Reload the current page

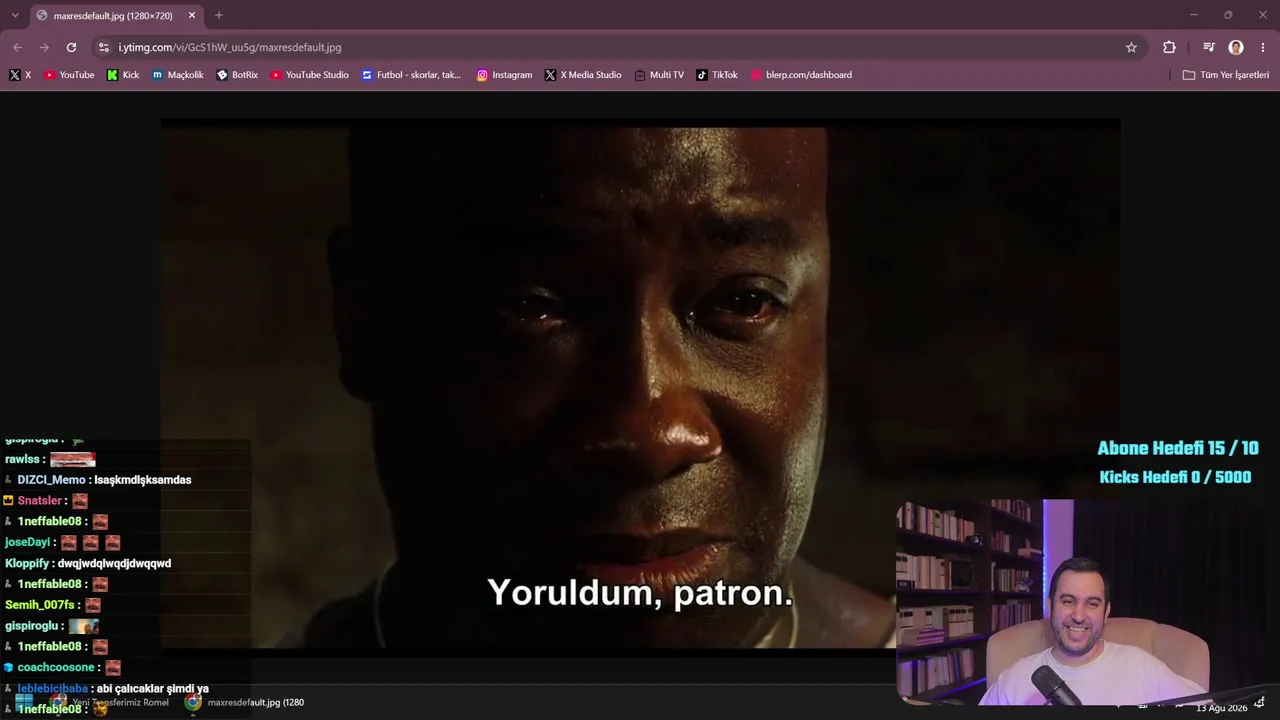coord(71,47)
